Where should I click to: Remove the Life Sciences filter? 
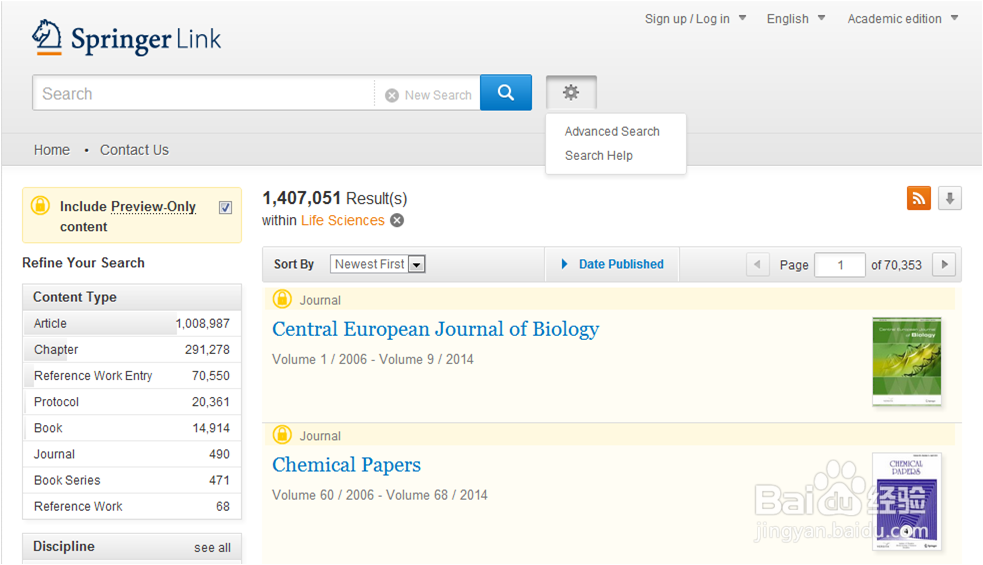[x=397, y=221]
